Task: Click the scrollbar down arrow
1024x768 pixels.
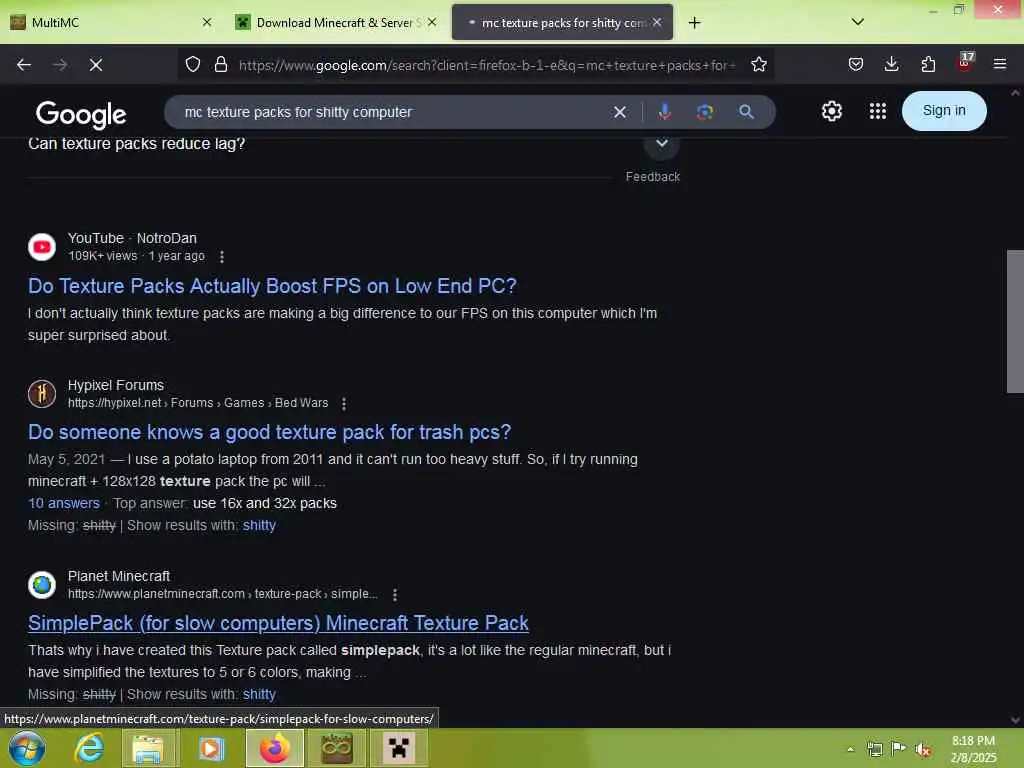Action: click(1015, 720)
